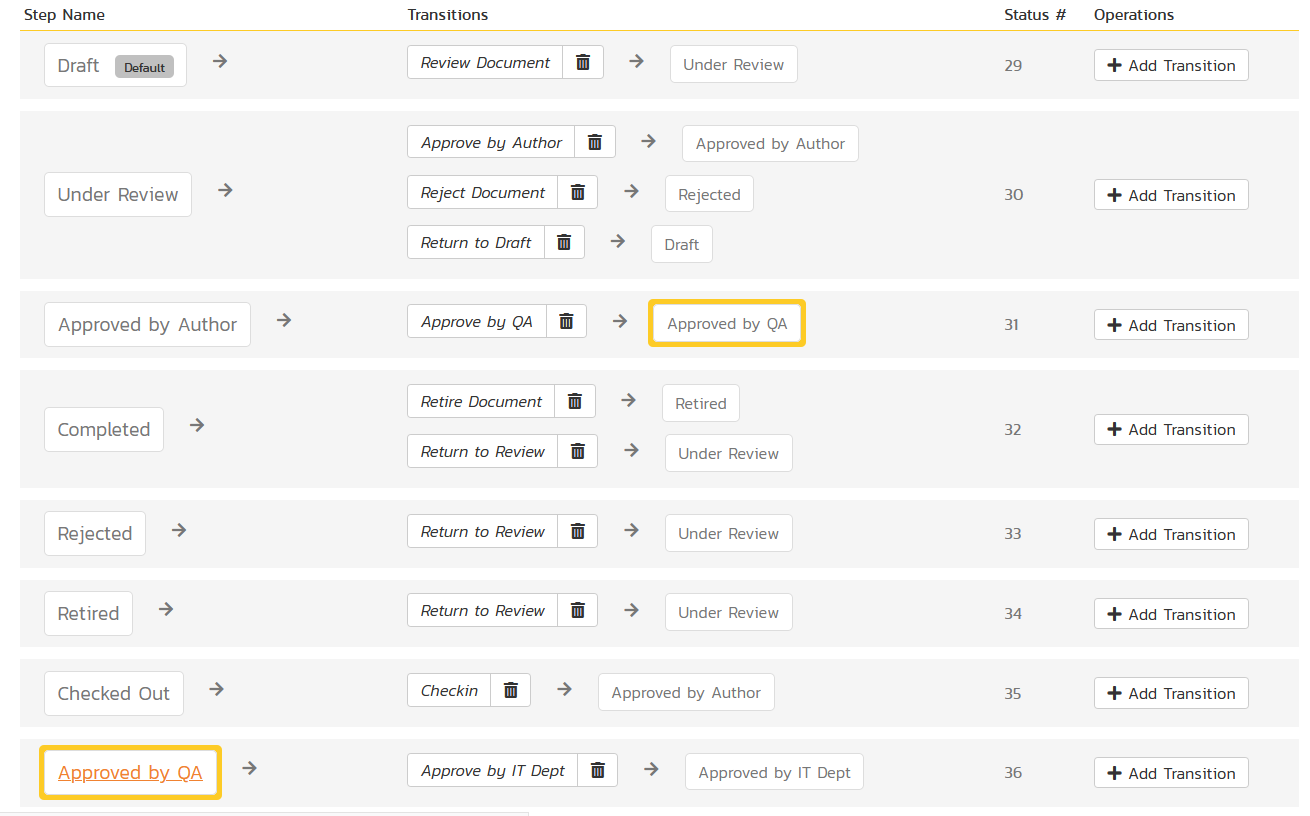The image size is (1310, 816).
Task: Click the Return to Draft transition name
Action: tap(476, 242)
